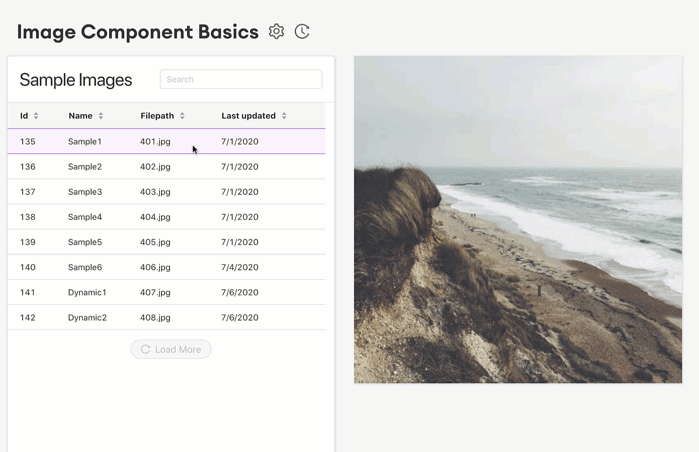Click the Id 139 cell
The width and height of the screenshot is (699, 452).
(x=28, y=242)
